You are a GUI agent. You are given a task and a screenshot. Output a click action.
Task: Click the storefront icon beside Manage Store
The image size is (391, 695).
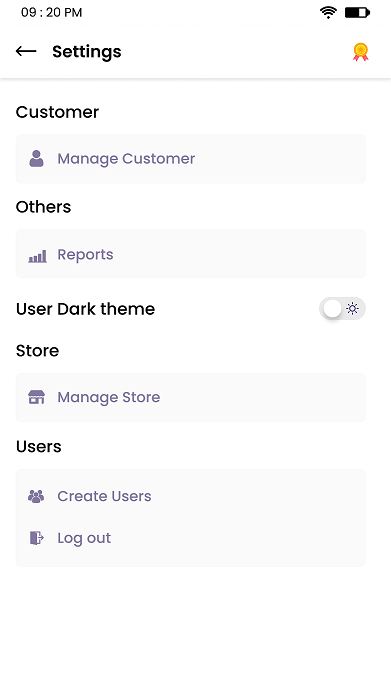tap(36, 397)
